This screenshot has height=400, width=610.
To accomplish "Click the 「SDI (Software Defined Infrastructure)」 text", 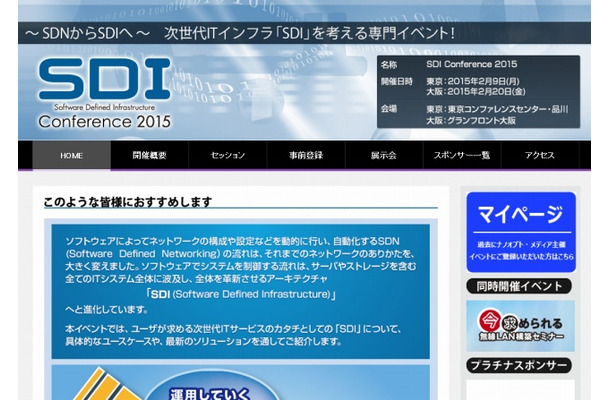I will 241,294.
